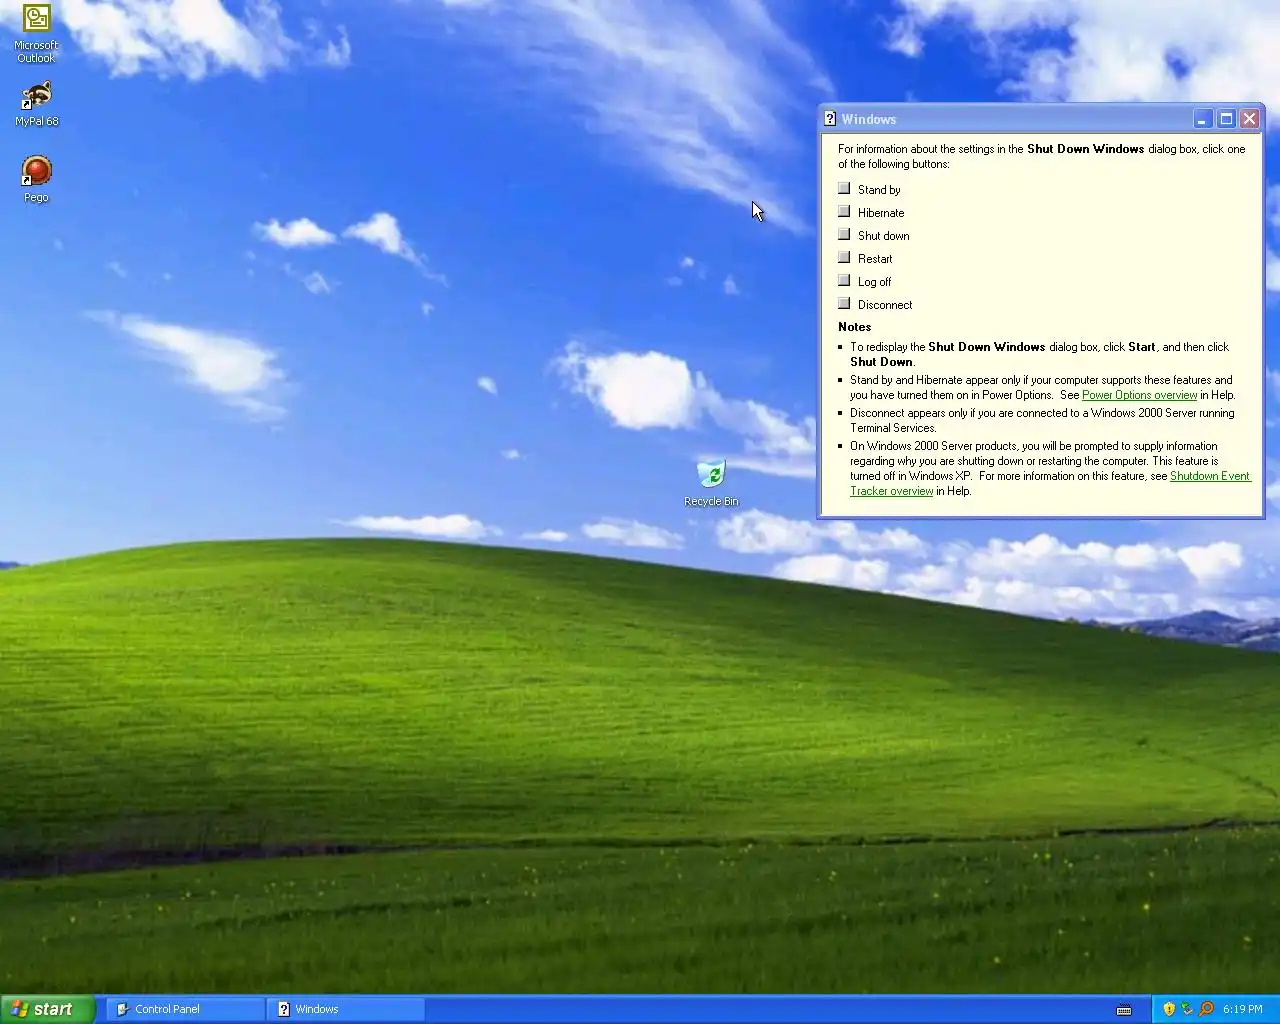Minimize the Windows help window
1280x1024 pixels.
1203,119
